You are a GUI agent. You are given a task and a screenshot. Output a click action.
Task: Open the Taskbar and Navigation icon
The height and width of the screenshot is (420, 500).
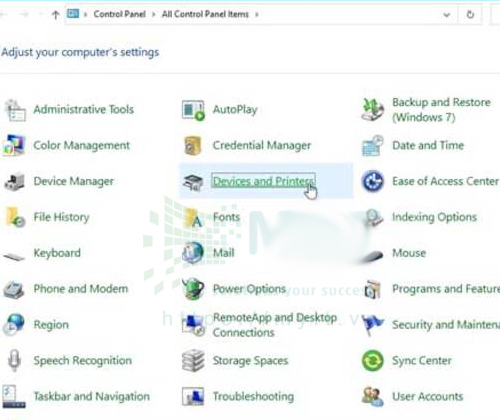(x=14, y=397)
